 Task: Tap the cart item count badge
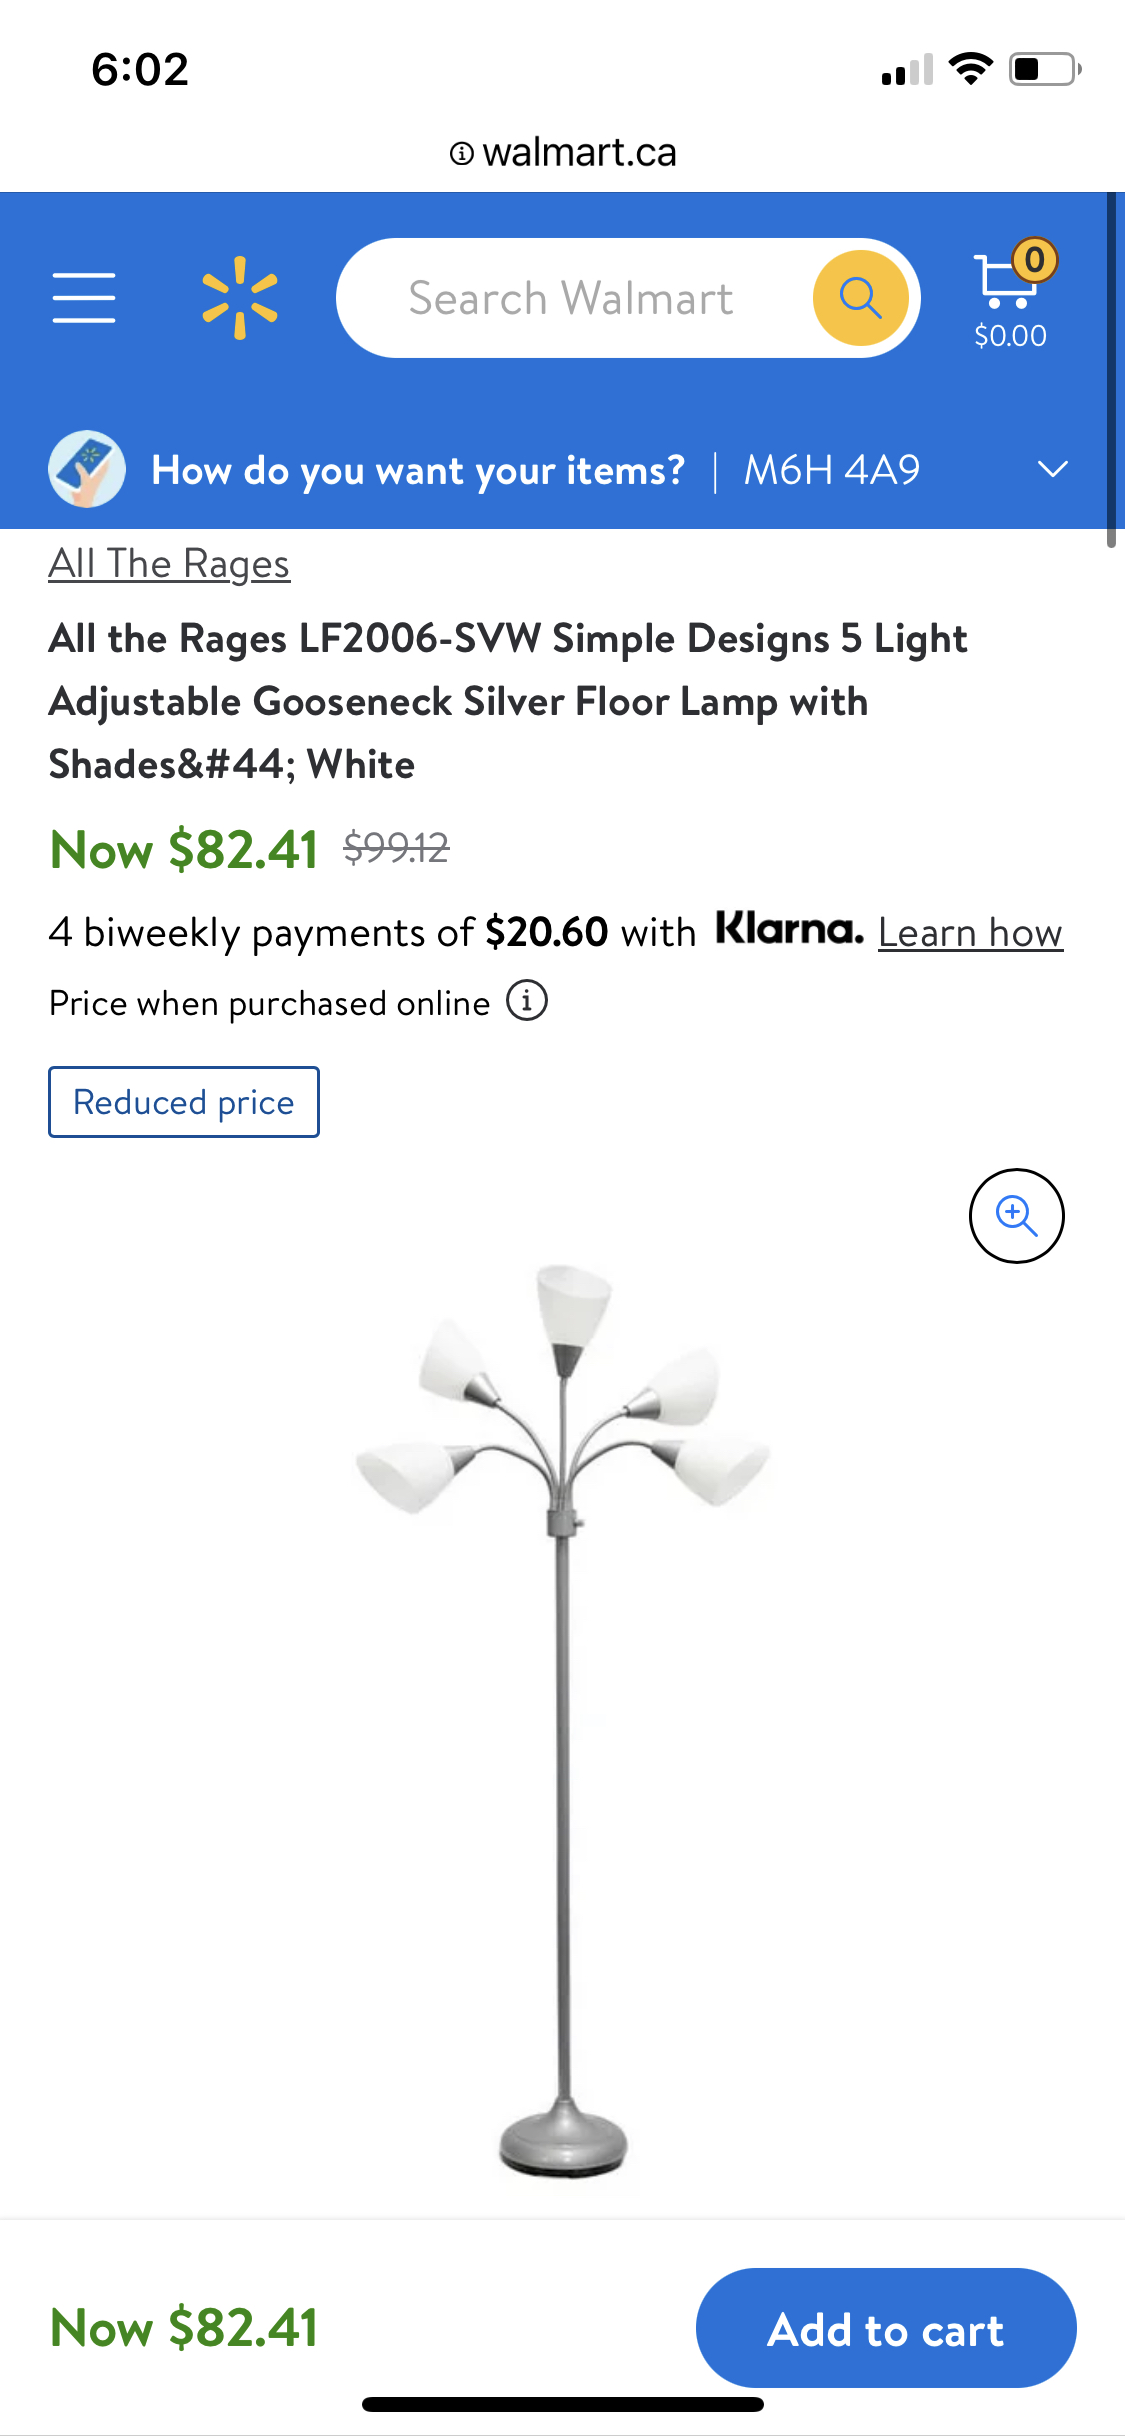[x=1035, y=260]
